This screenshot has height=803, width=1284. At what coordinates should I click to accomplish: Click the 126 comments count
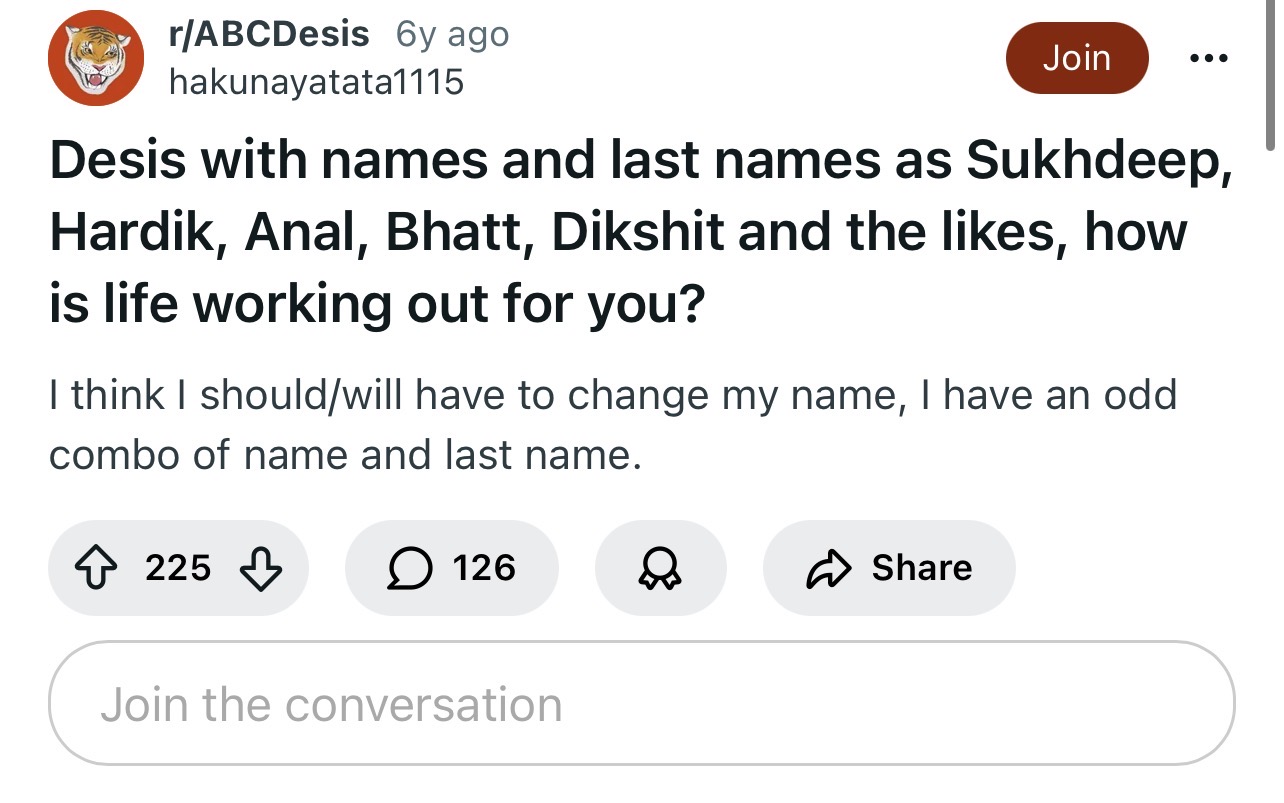coord(484,568)
